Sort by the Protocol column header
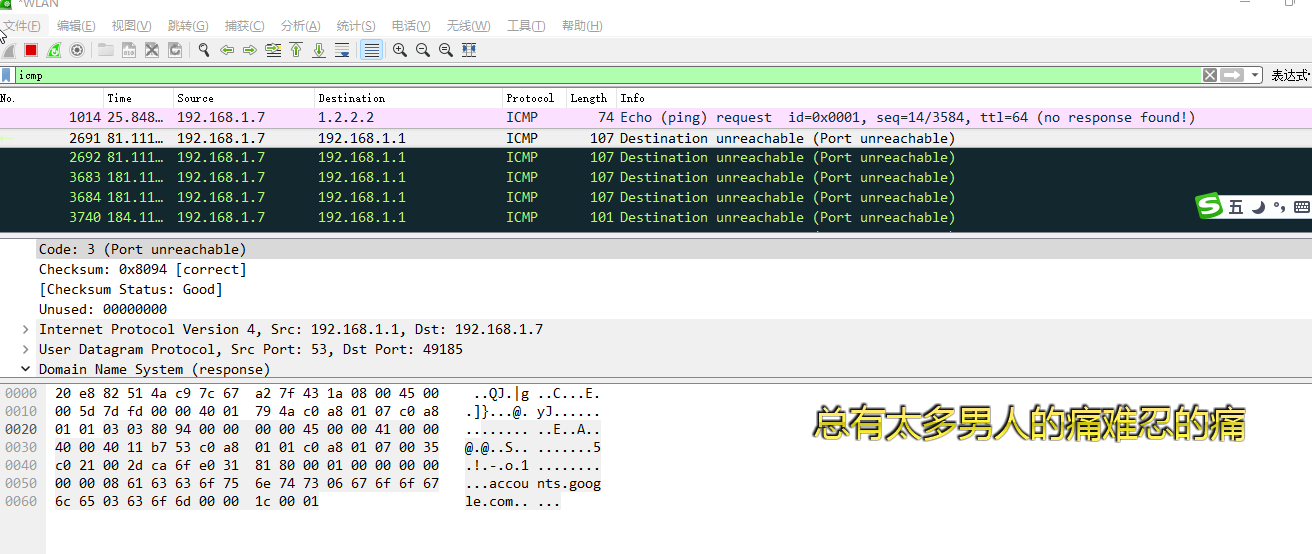This screenshot has width=1312, height=554. click(535, 98)
